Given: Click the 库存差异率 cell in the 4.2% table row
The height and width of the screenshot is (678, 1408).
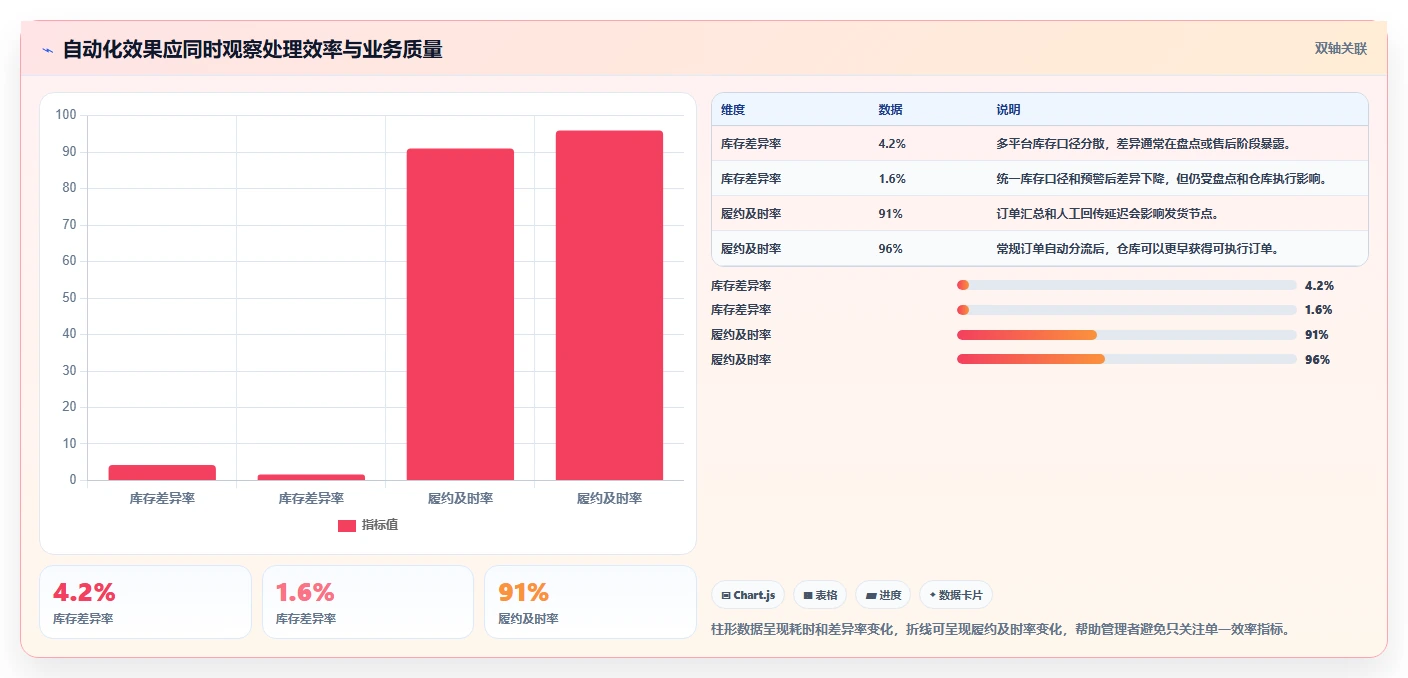Looking at the screenshot, I should [x=751, y=144].
